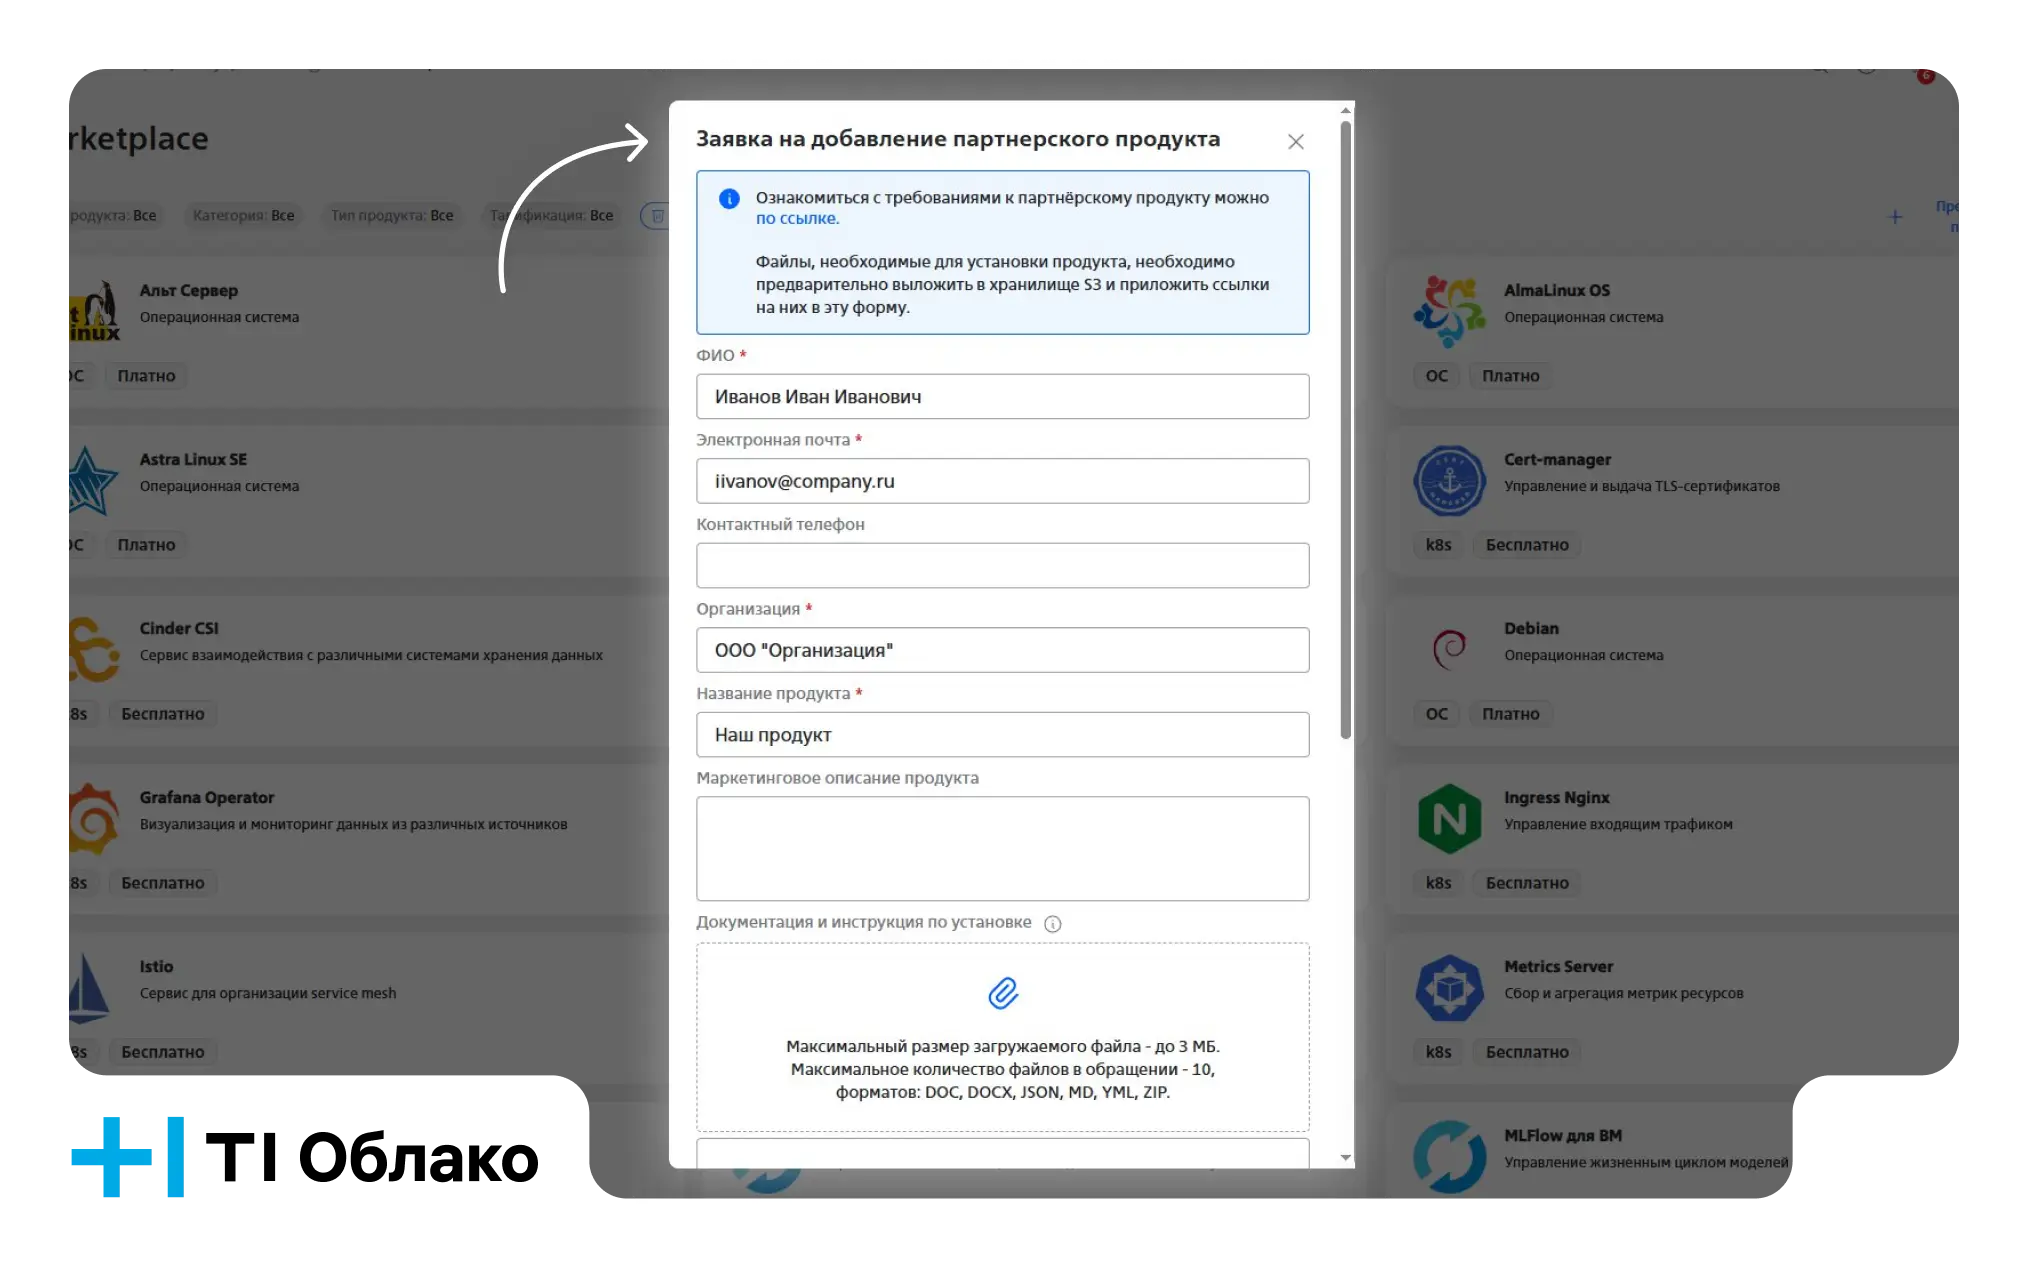Screen dimensions: 2028x1268
Task: Click the Astra Linux SE star icon
Action: pos(93,480)
